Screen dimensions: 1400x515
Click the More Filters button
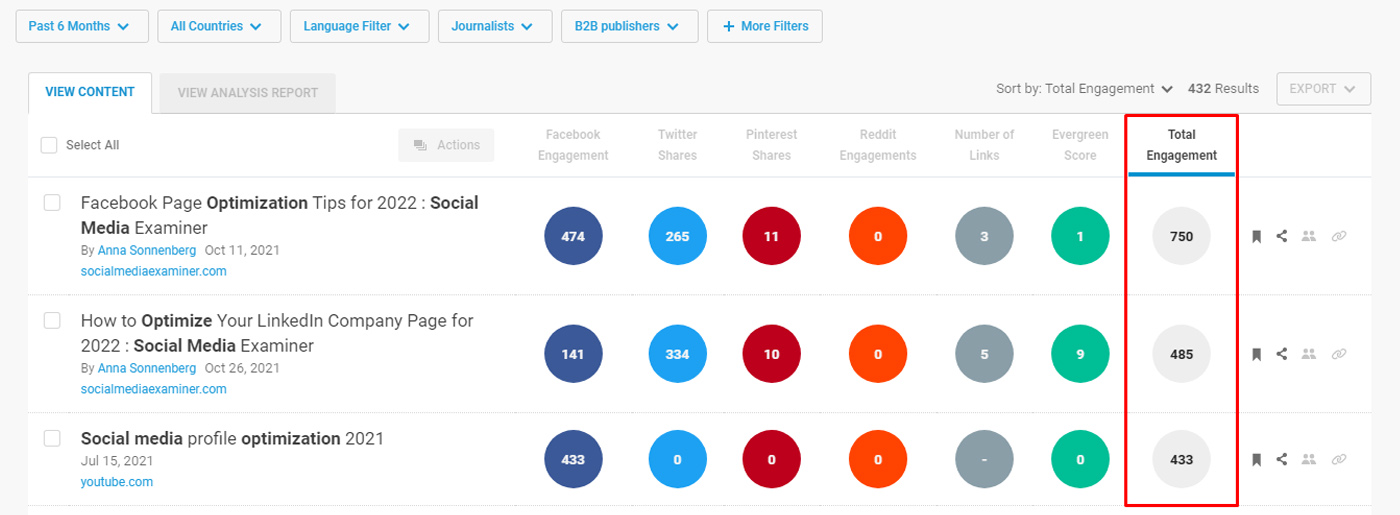(764, 27)
